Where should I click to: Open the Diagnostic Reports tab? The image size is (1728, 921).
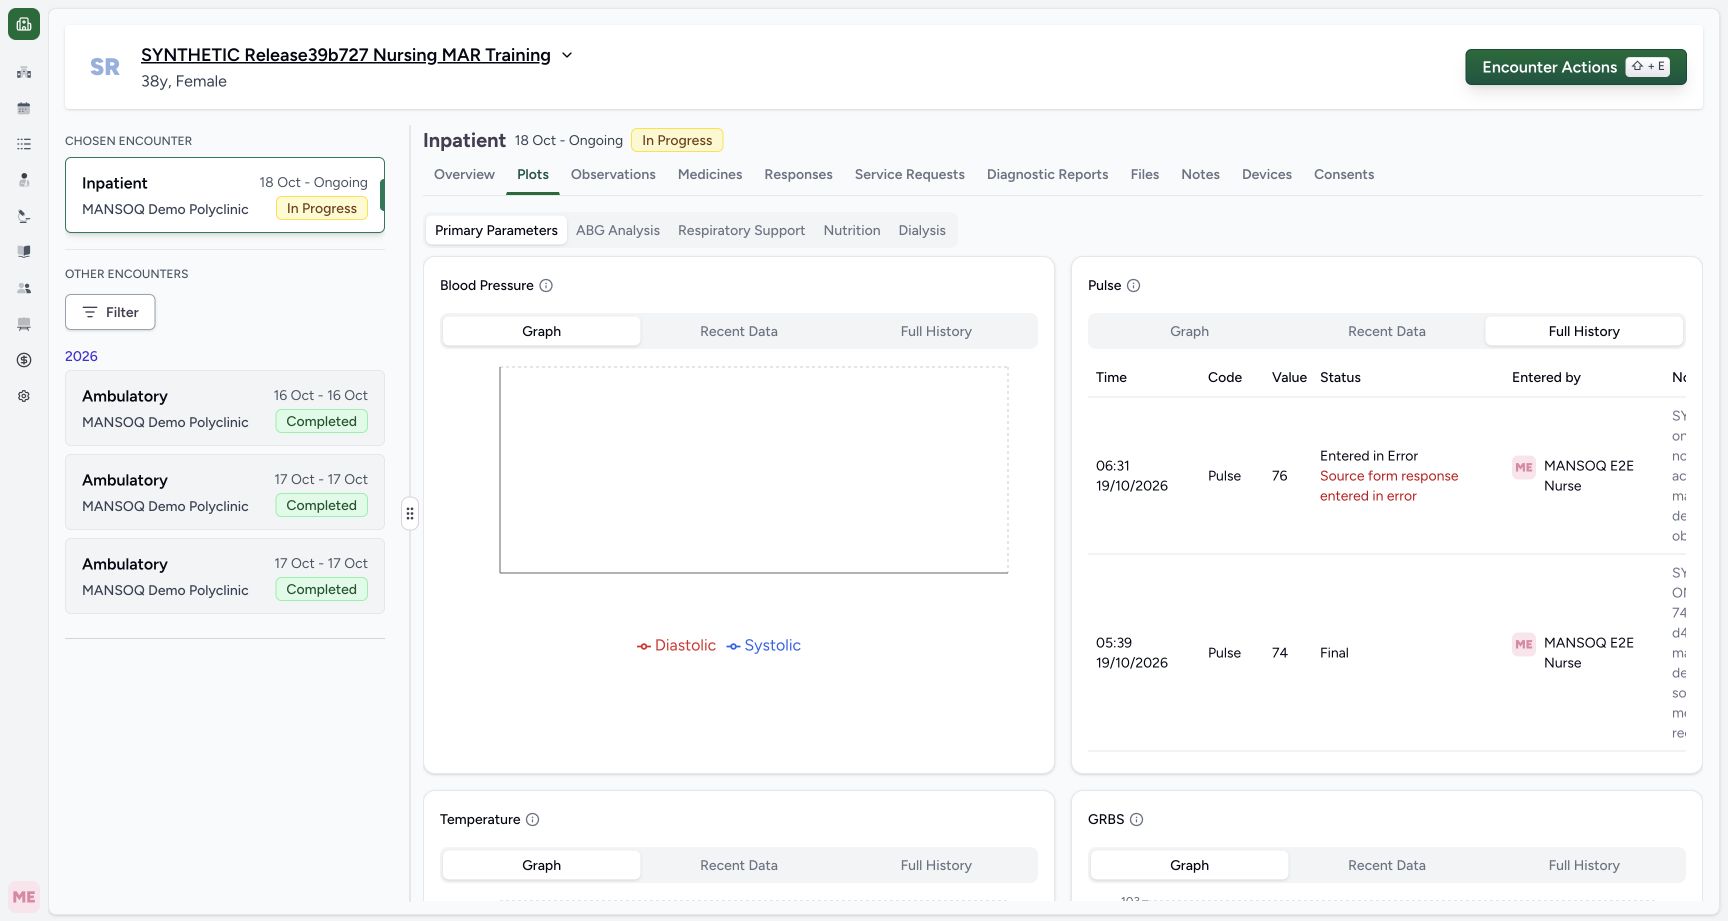point(1047,174)
